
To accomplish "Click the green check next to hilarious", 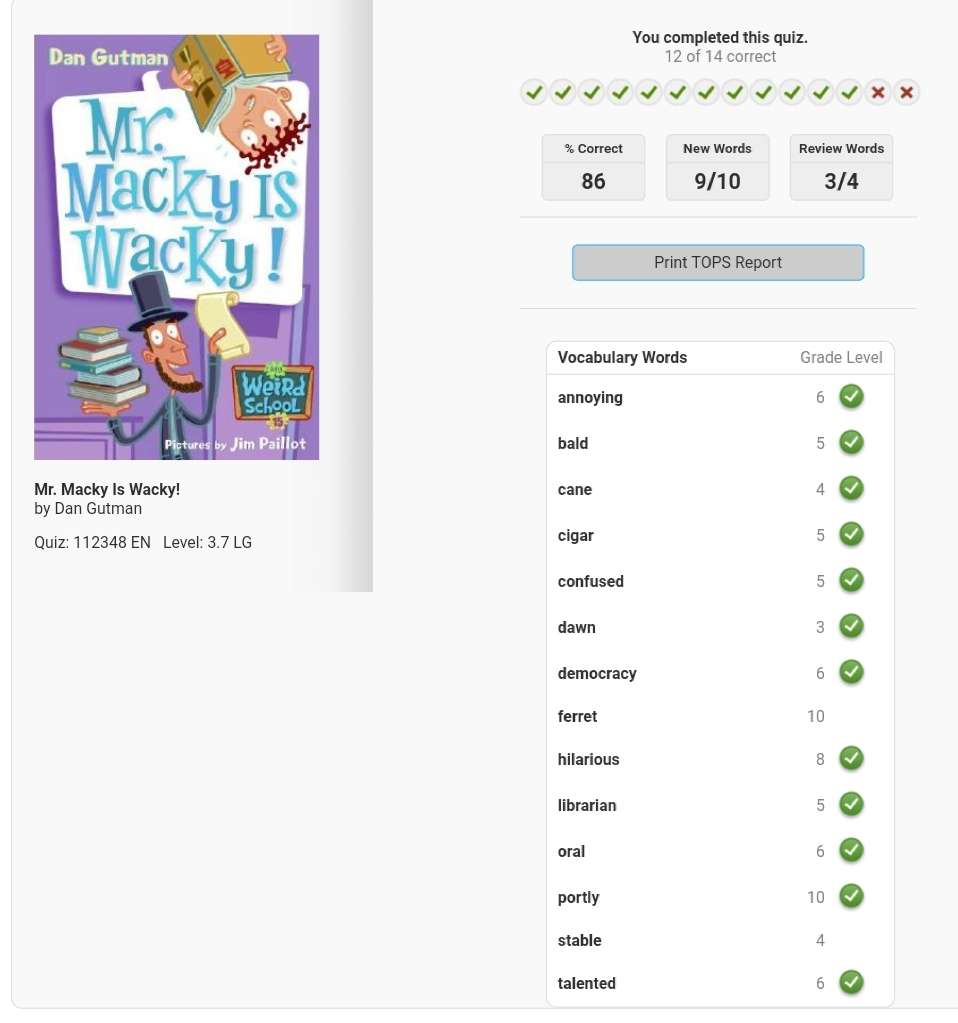I will coord(851,758).
